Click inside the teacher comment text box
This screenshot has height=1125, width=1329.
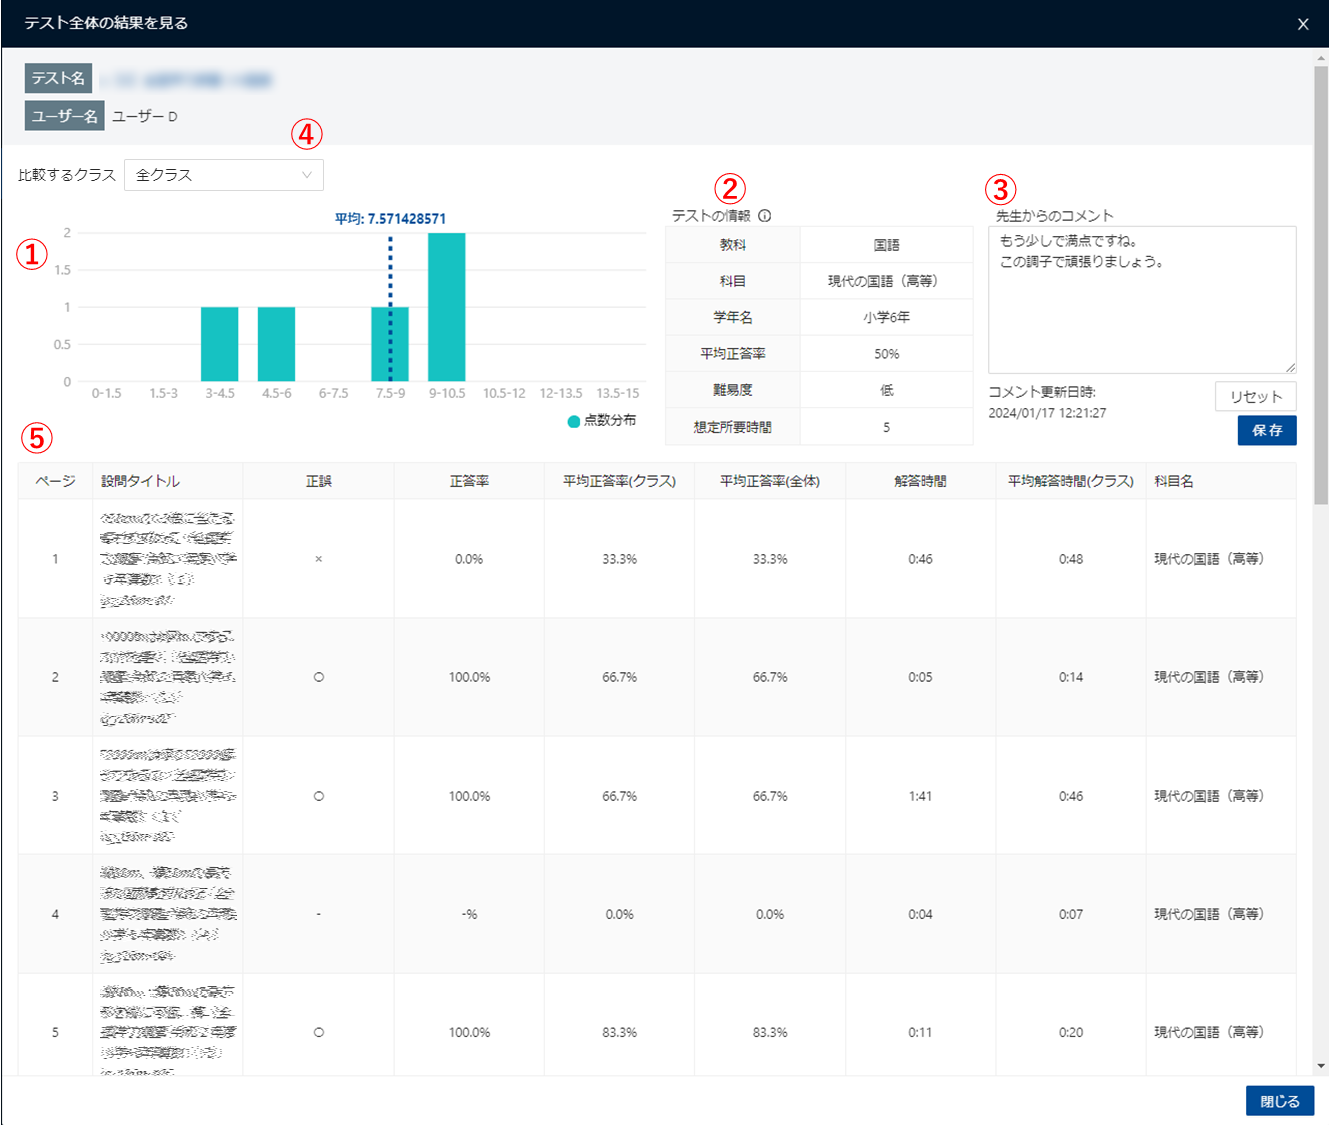click(1141, 300)
